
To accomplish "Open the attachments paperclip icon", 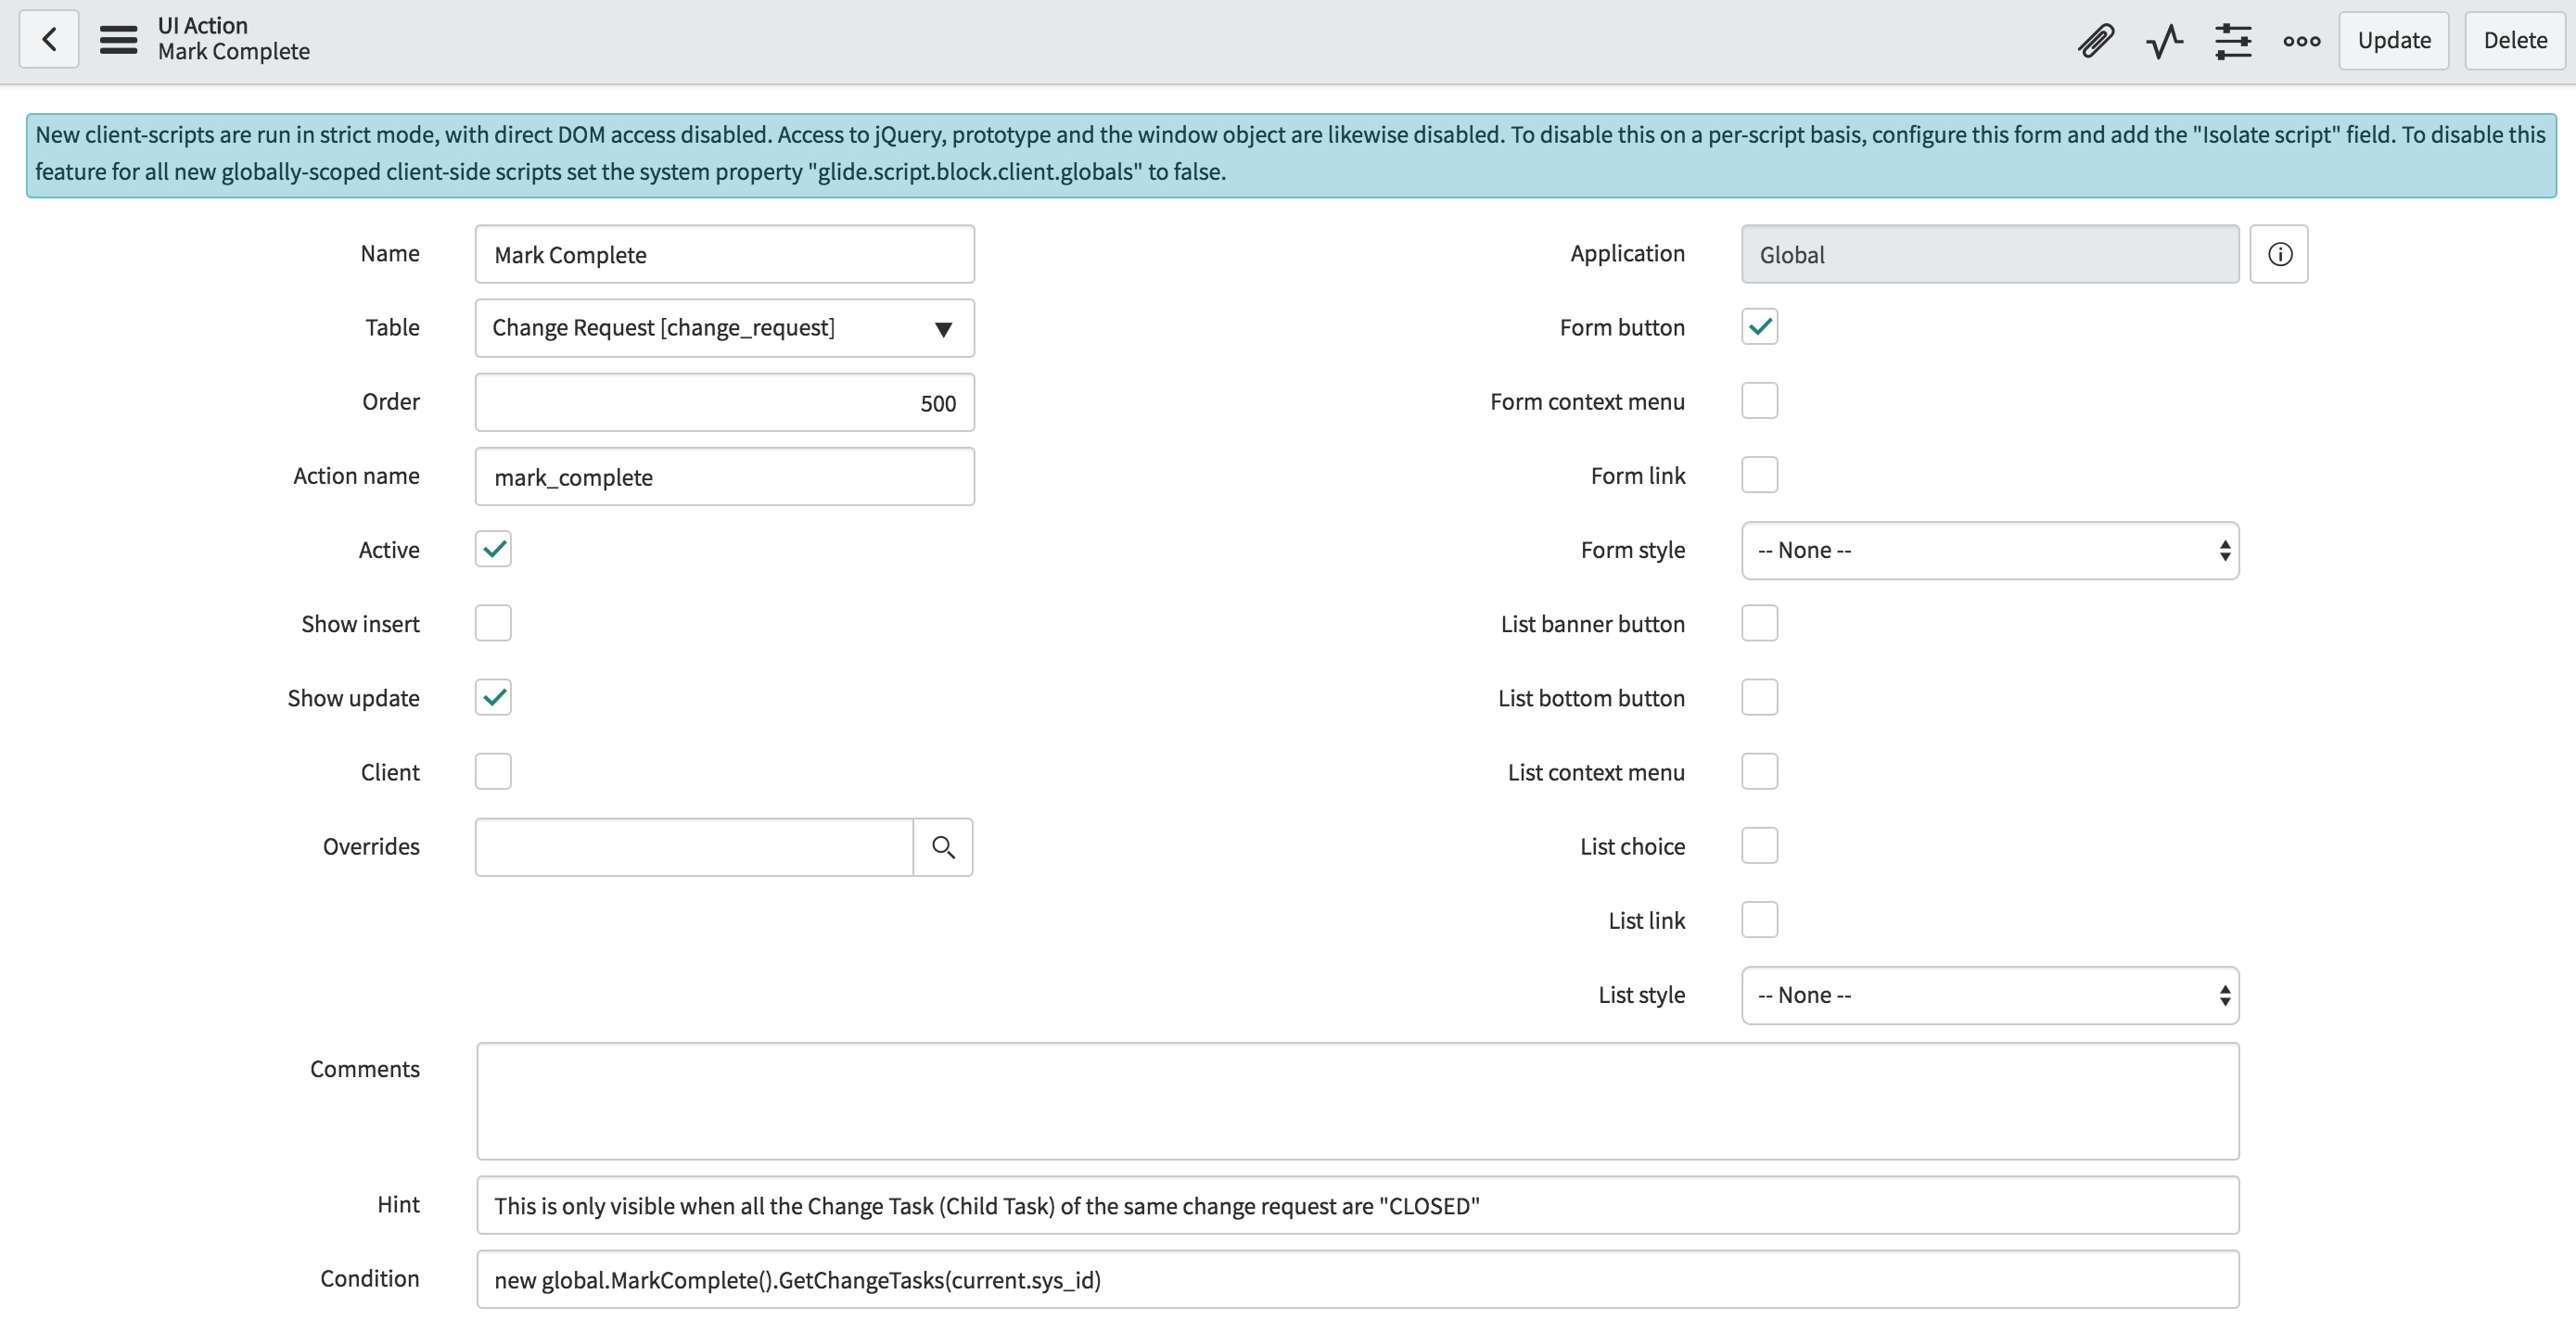I will [x=2095, y=41].
